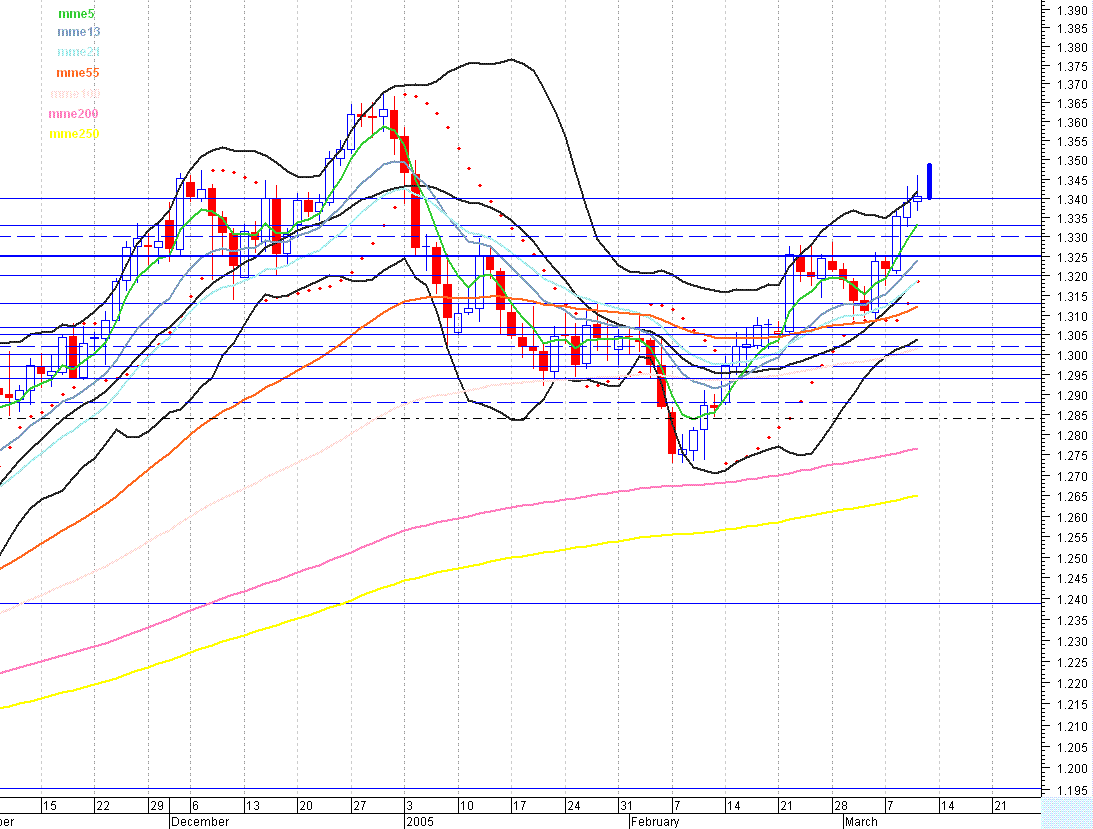
Task: Select the yellow mme250 legend label
Action: [73, 134]
